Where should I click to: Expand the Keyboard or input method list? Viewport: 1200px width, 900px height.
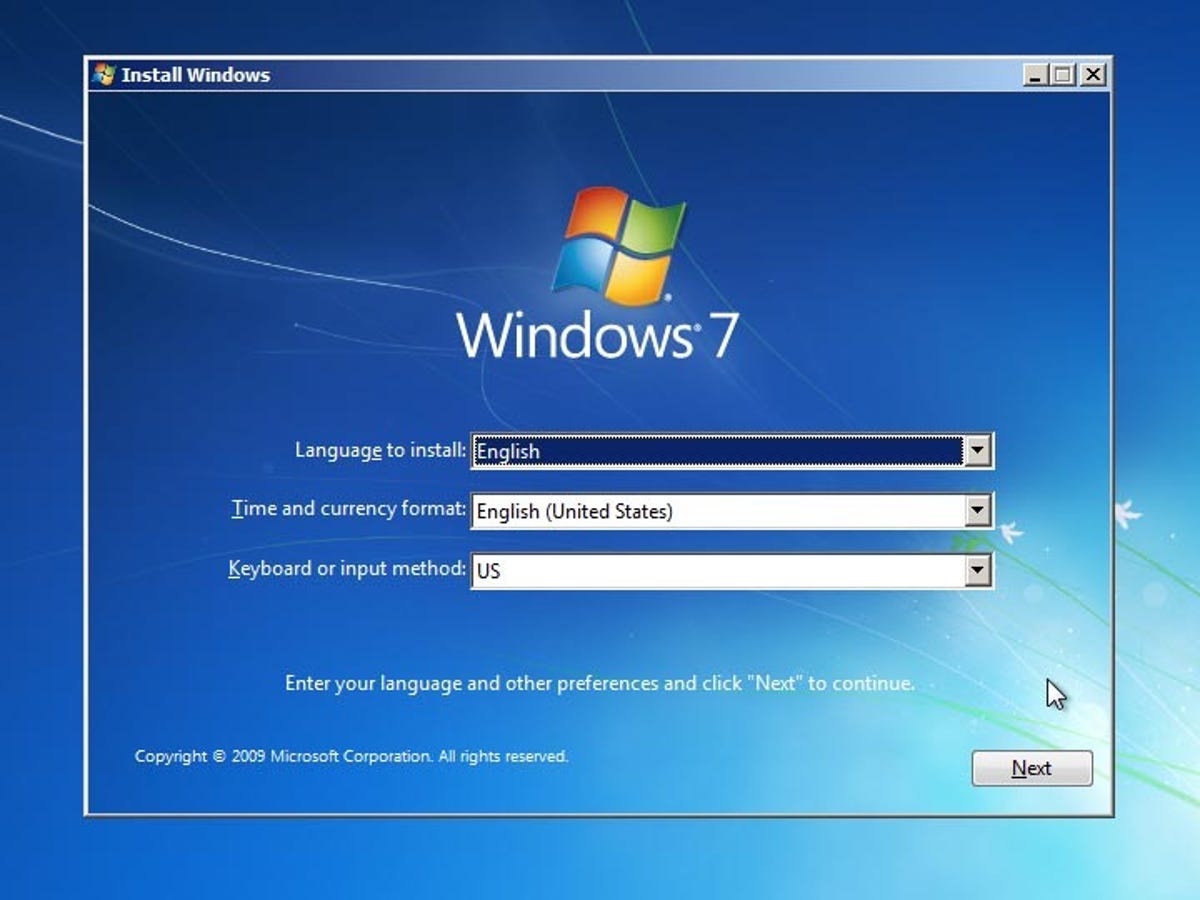(x=979, y=570)
